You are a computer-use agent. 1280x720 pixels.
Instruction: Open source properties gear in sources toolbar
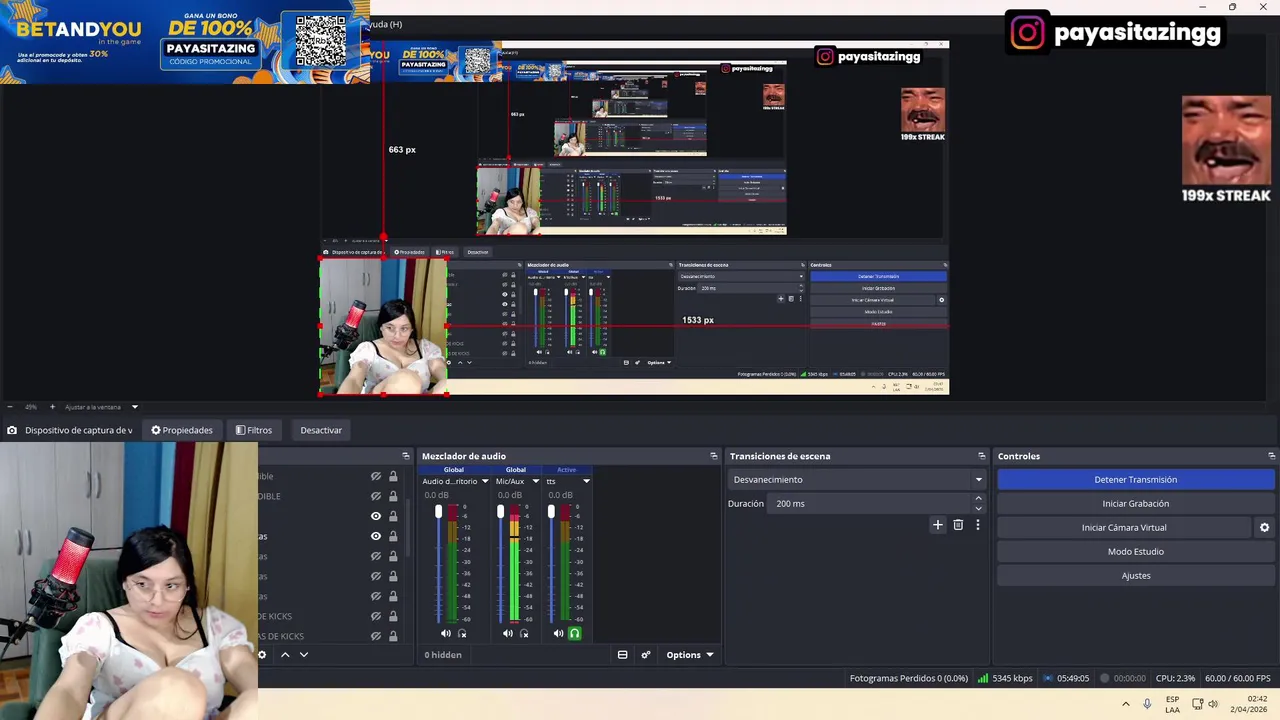[x=262, y=655]
